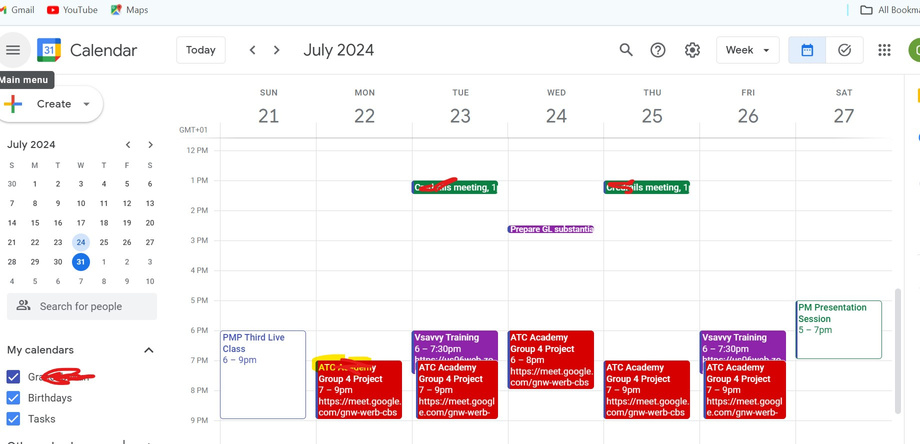920x444 pixels.
Task: Go to next week arrow
Action: (x=276, y=50)
